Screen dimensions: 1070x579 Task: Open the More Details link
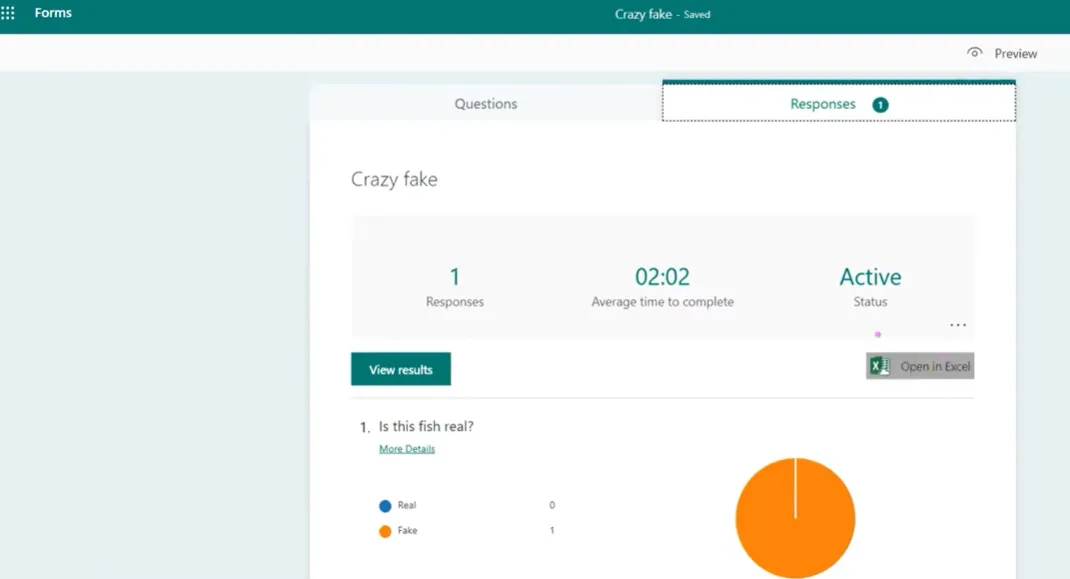(407, 449)
